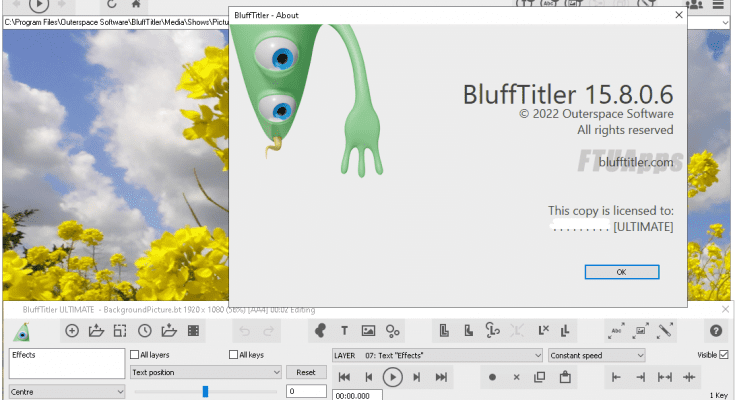Click the Text position slider handle
Image resolution: width=735 pixels, height=400 pixels.
205,391
